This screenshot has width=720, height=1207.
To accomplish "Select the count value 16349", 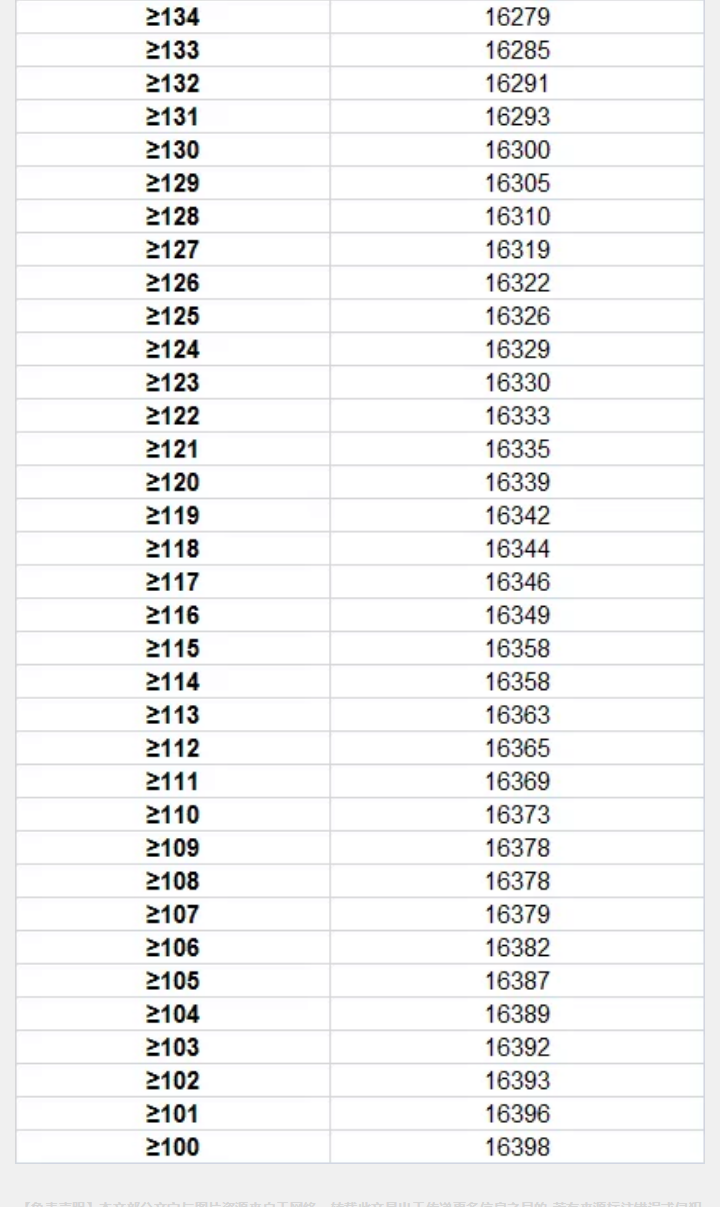I will click(x=517, y=615).
